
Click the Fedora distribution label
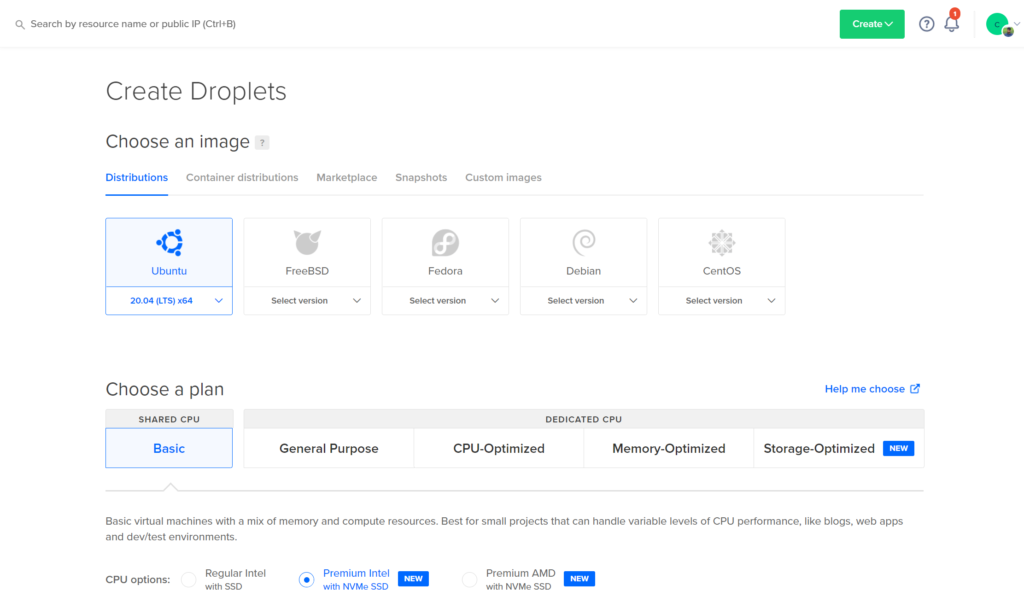445,271
